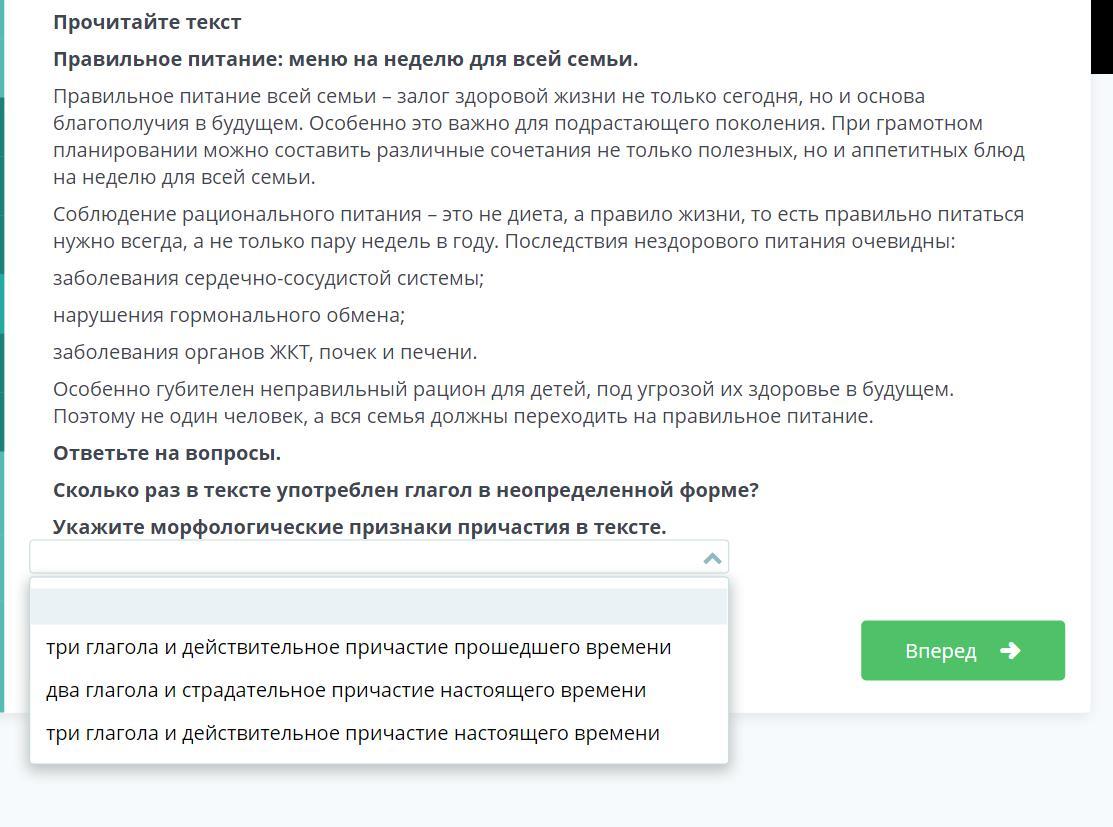This screenshot has height=827, width=1113.
Task: Click the line 'нарушения гормонального обмена'
Action: point(229,315)
